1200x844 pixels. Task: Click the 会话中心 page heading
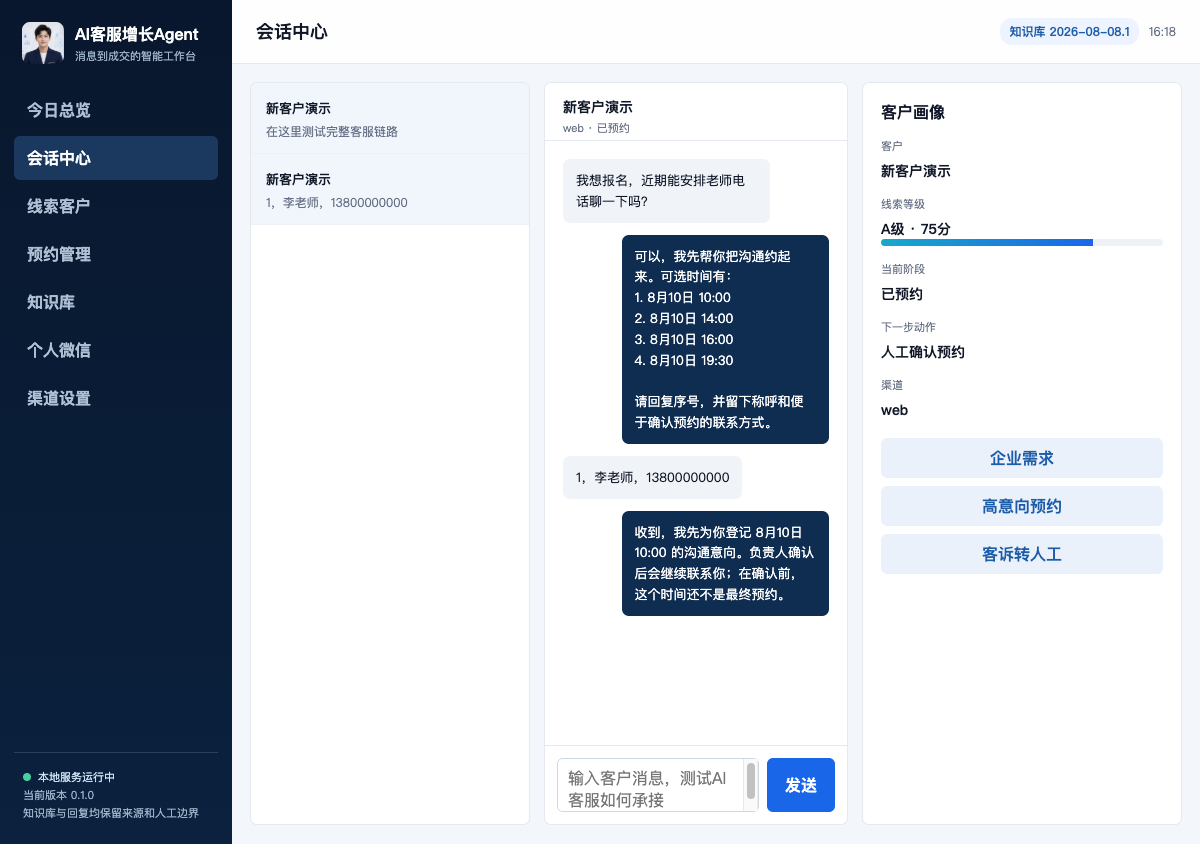[292, 32]
